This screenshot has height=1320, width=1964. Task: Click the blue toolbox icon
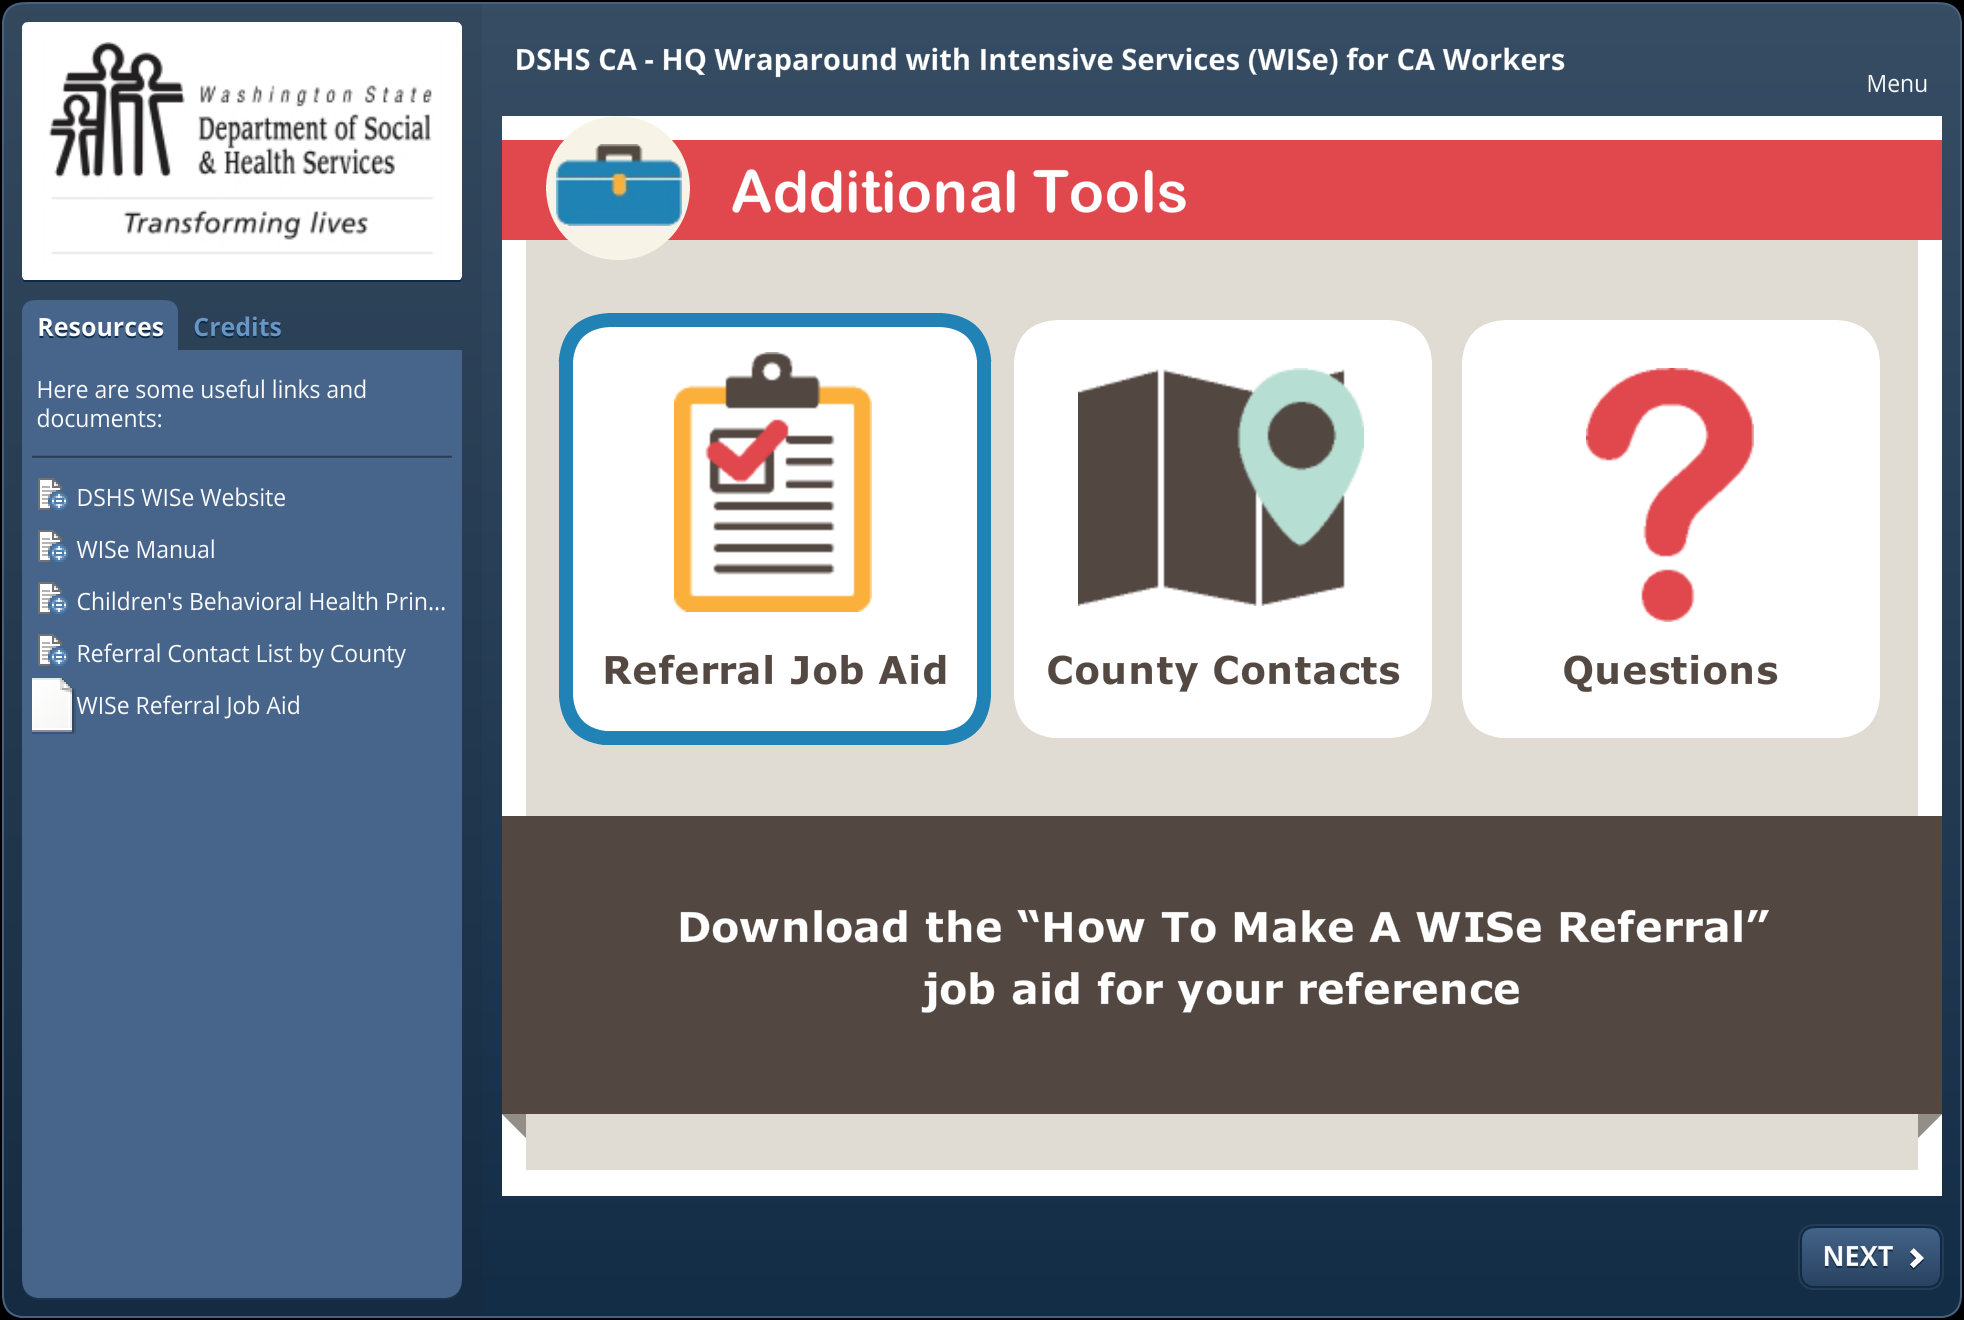pyautogui.click(x=618, y=187)
